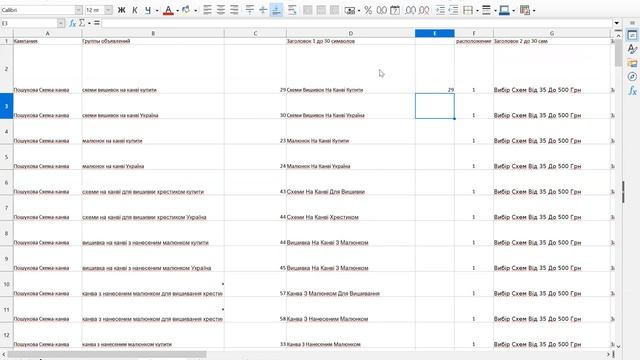The height and width of the screenshot is (360, 640).
Task: Apply border color
Action: [x=504, y=10]
